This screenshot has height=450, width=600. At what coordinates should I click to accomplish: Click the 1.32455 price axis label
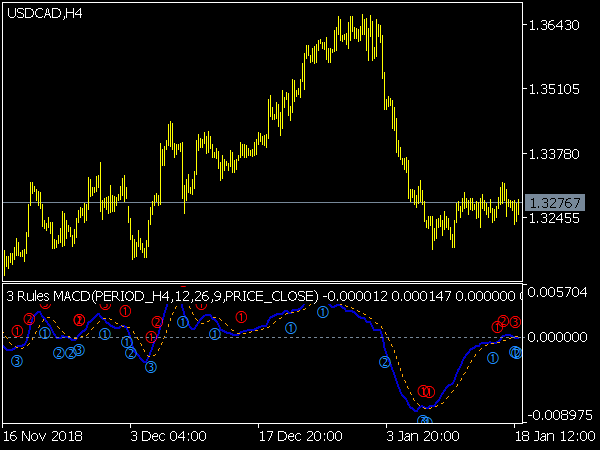coord(554,218)
